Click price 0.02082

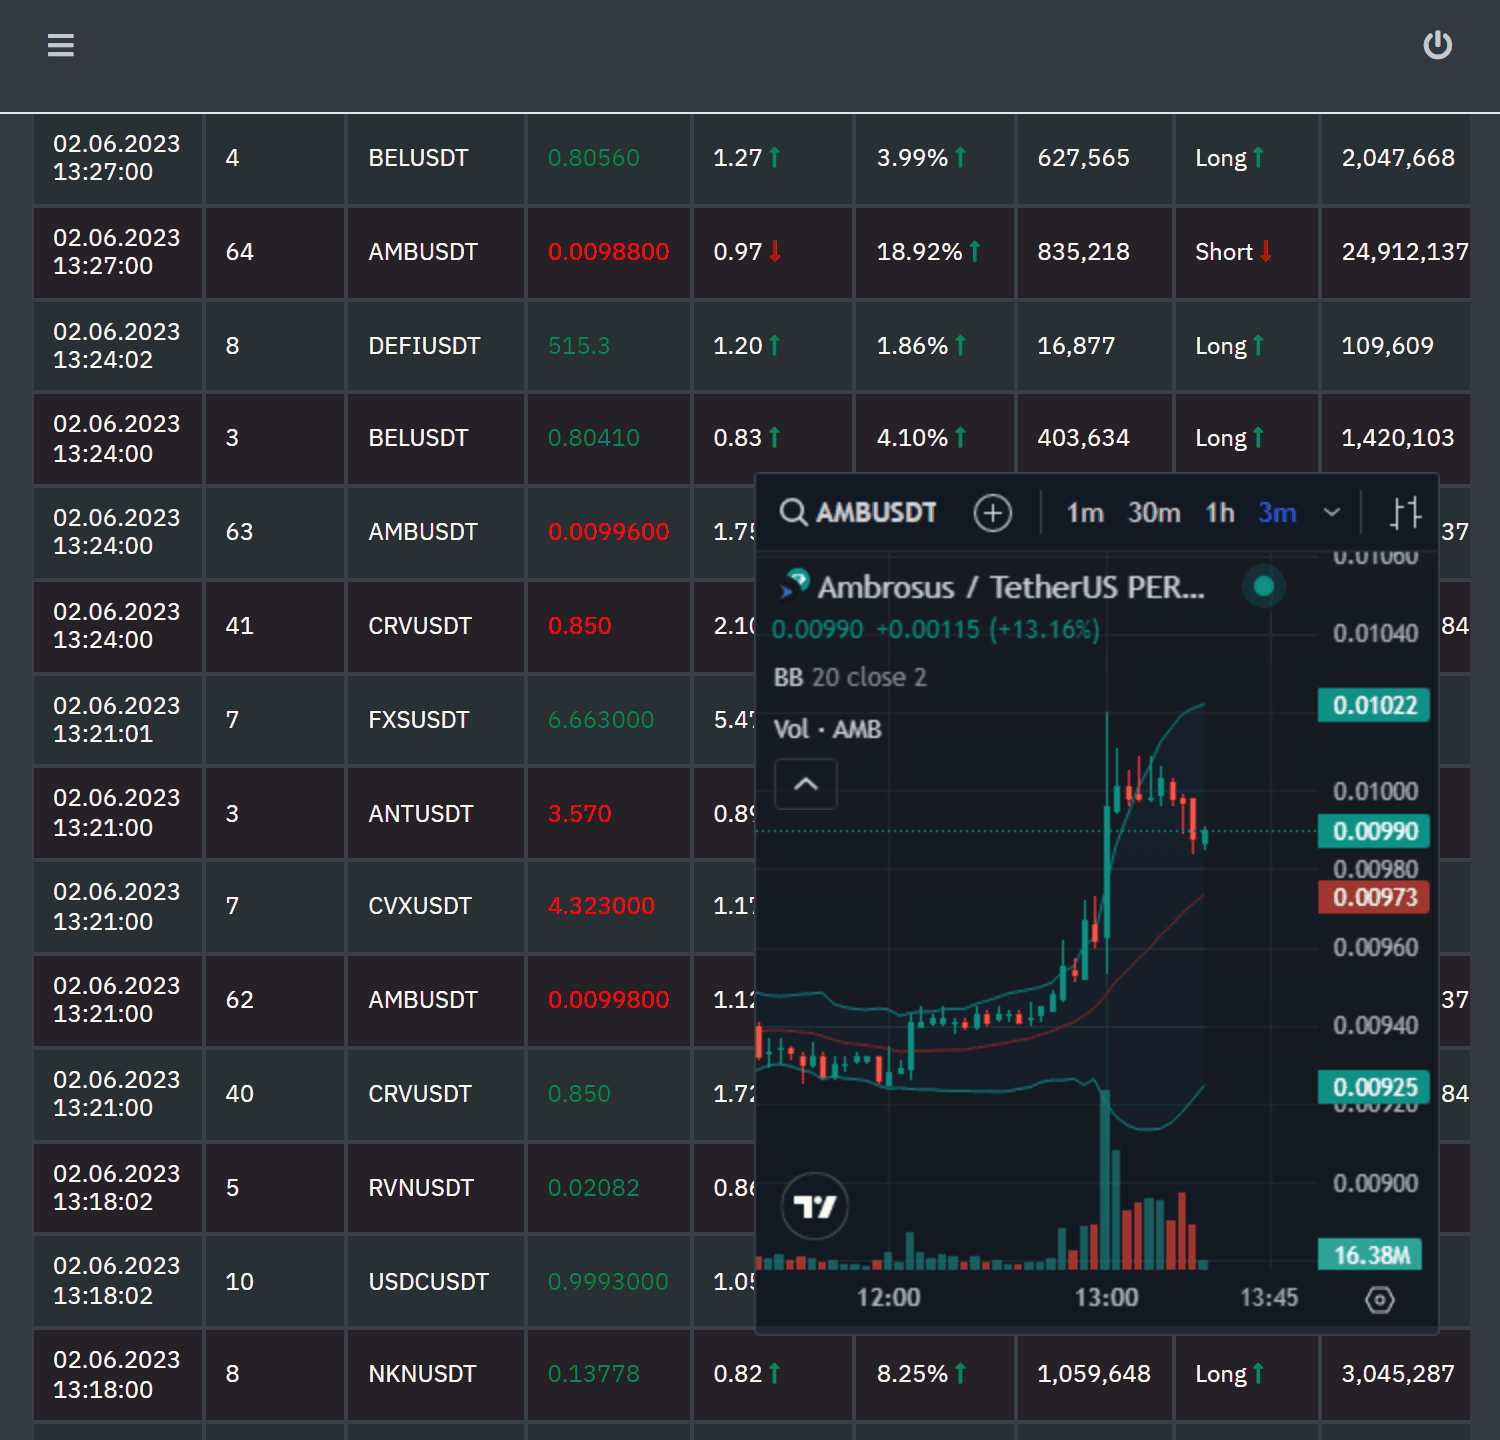point(593,1188)
